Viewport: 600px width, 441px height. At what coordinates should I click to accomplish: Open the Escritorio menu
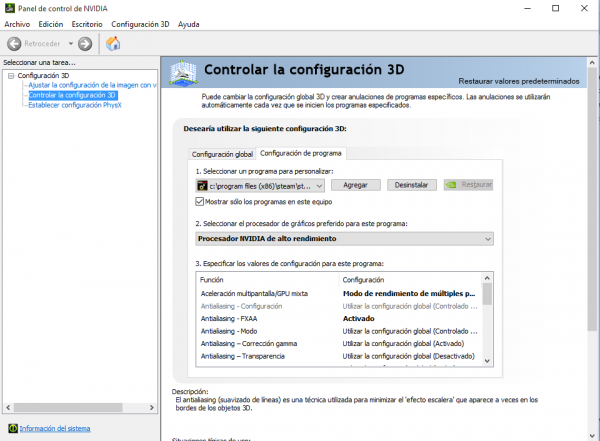(x=87, y=24)
